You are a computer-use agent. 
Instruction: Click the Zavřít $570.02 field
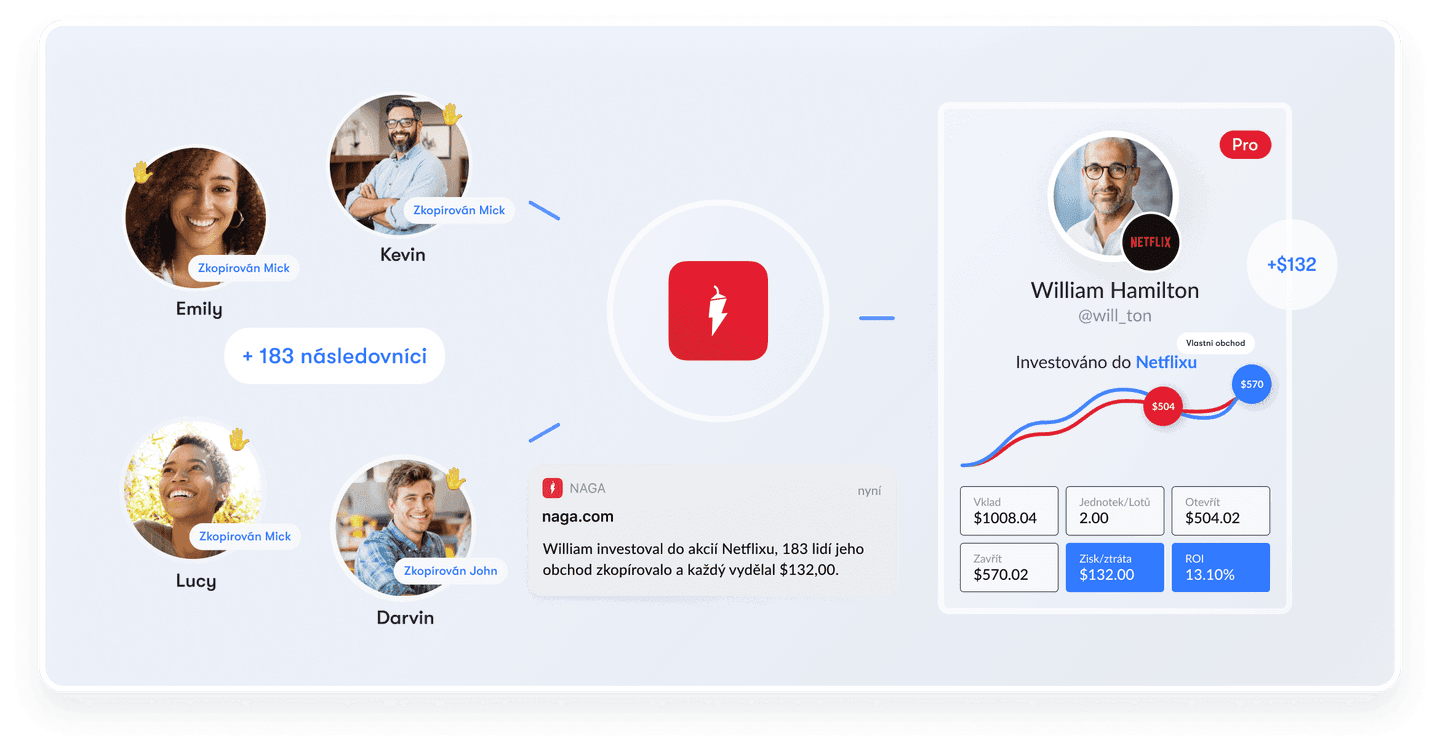pyautogui.click(x=1009, y=567)
